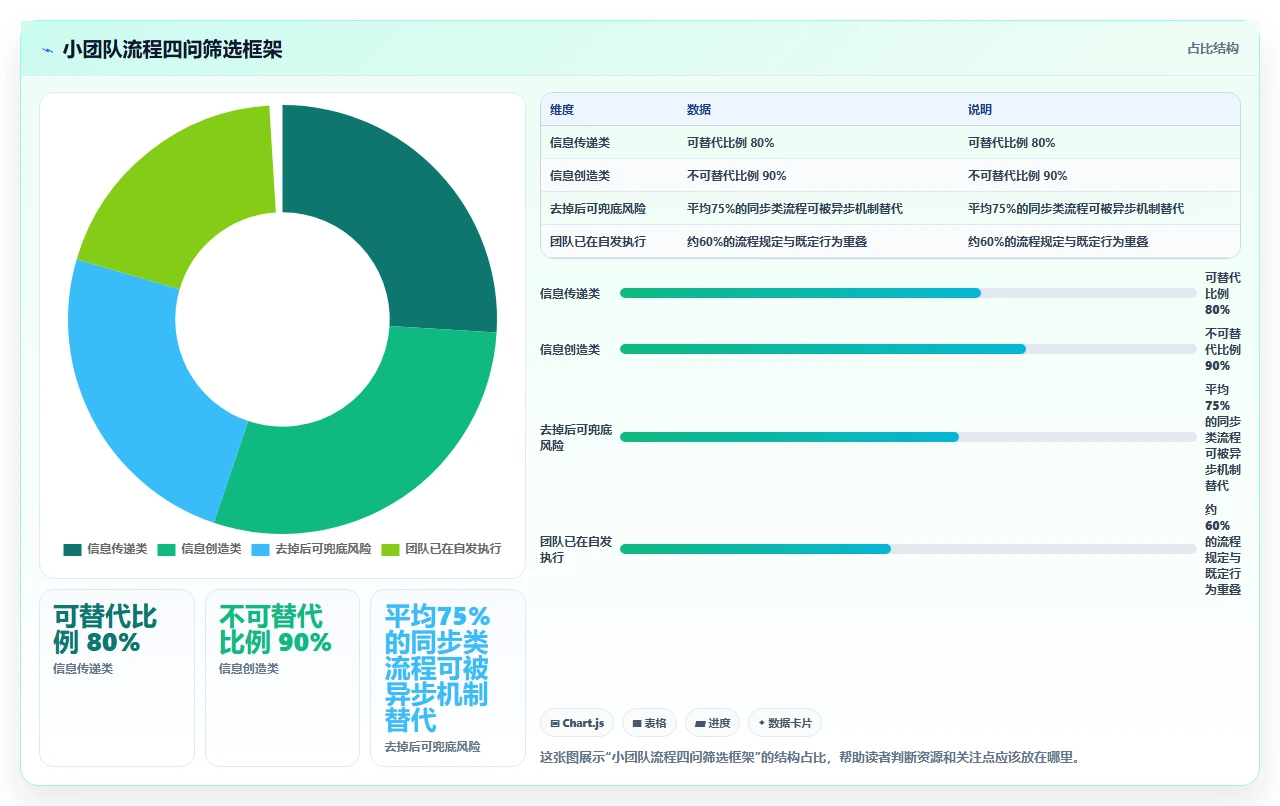Toggle the 信息创造类 legend swatch
Image resolution: width=1280 pixels, height=806 pixels.
point(166,549)
